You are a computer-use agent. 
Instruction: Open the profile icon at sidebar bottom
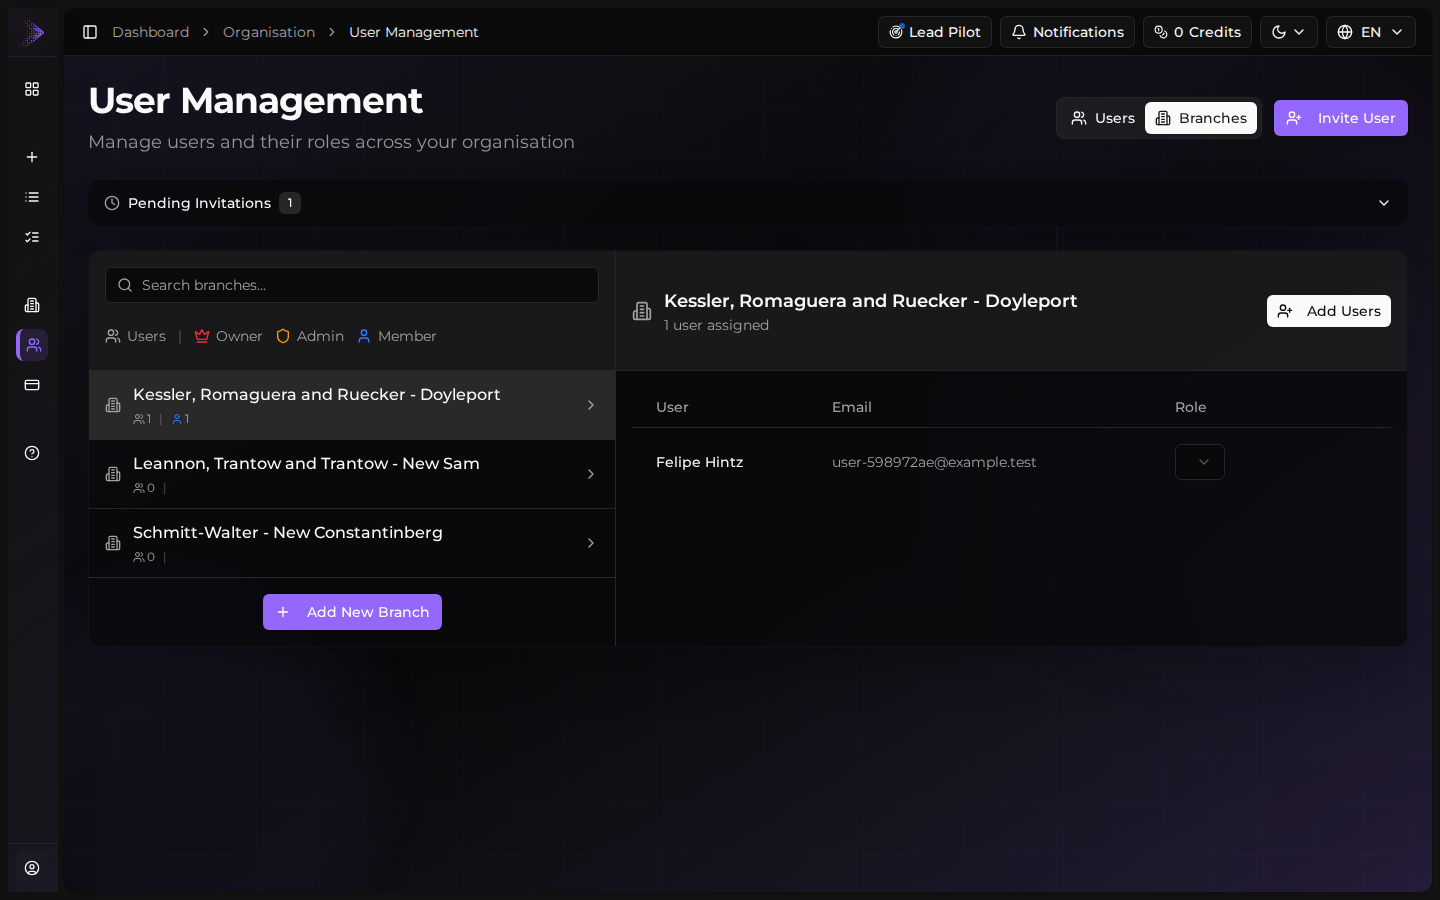(32, 868)
